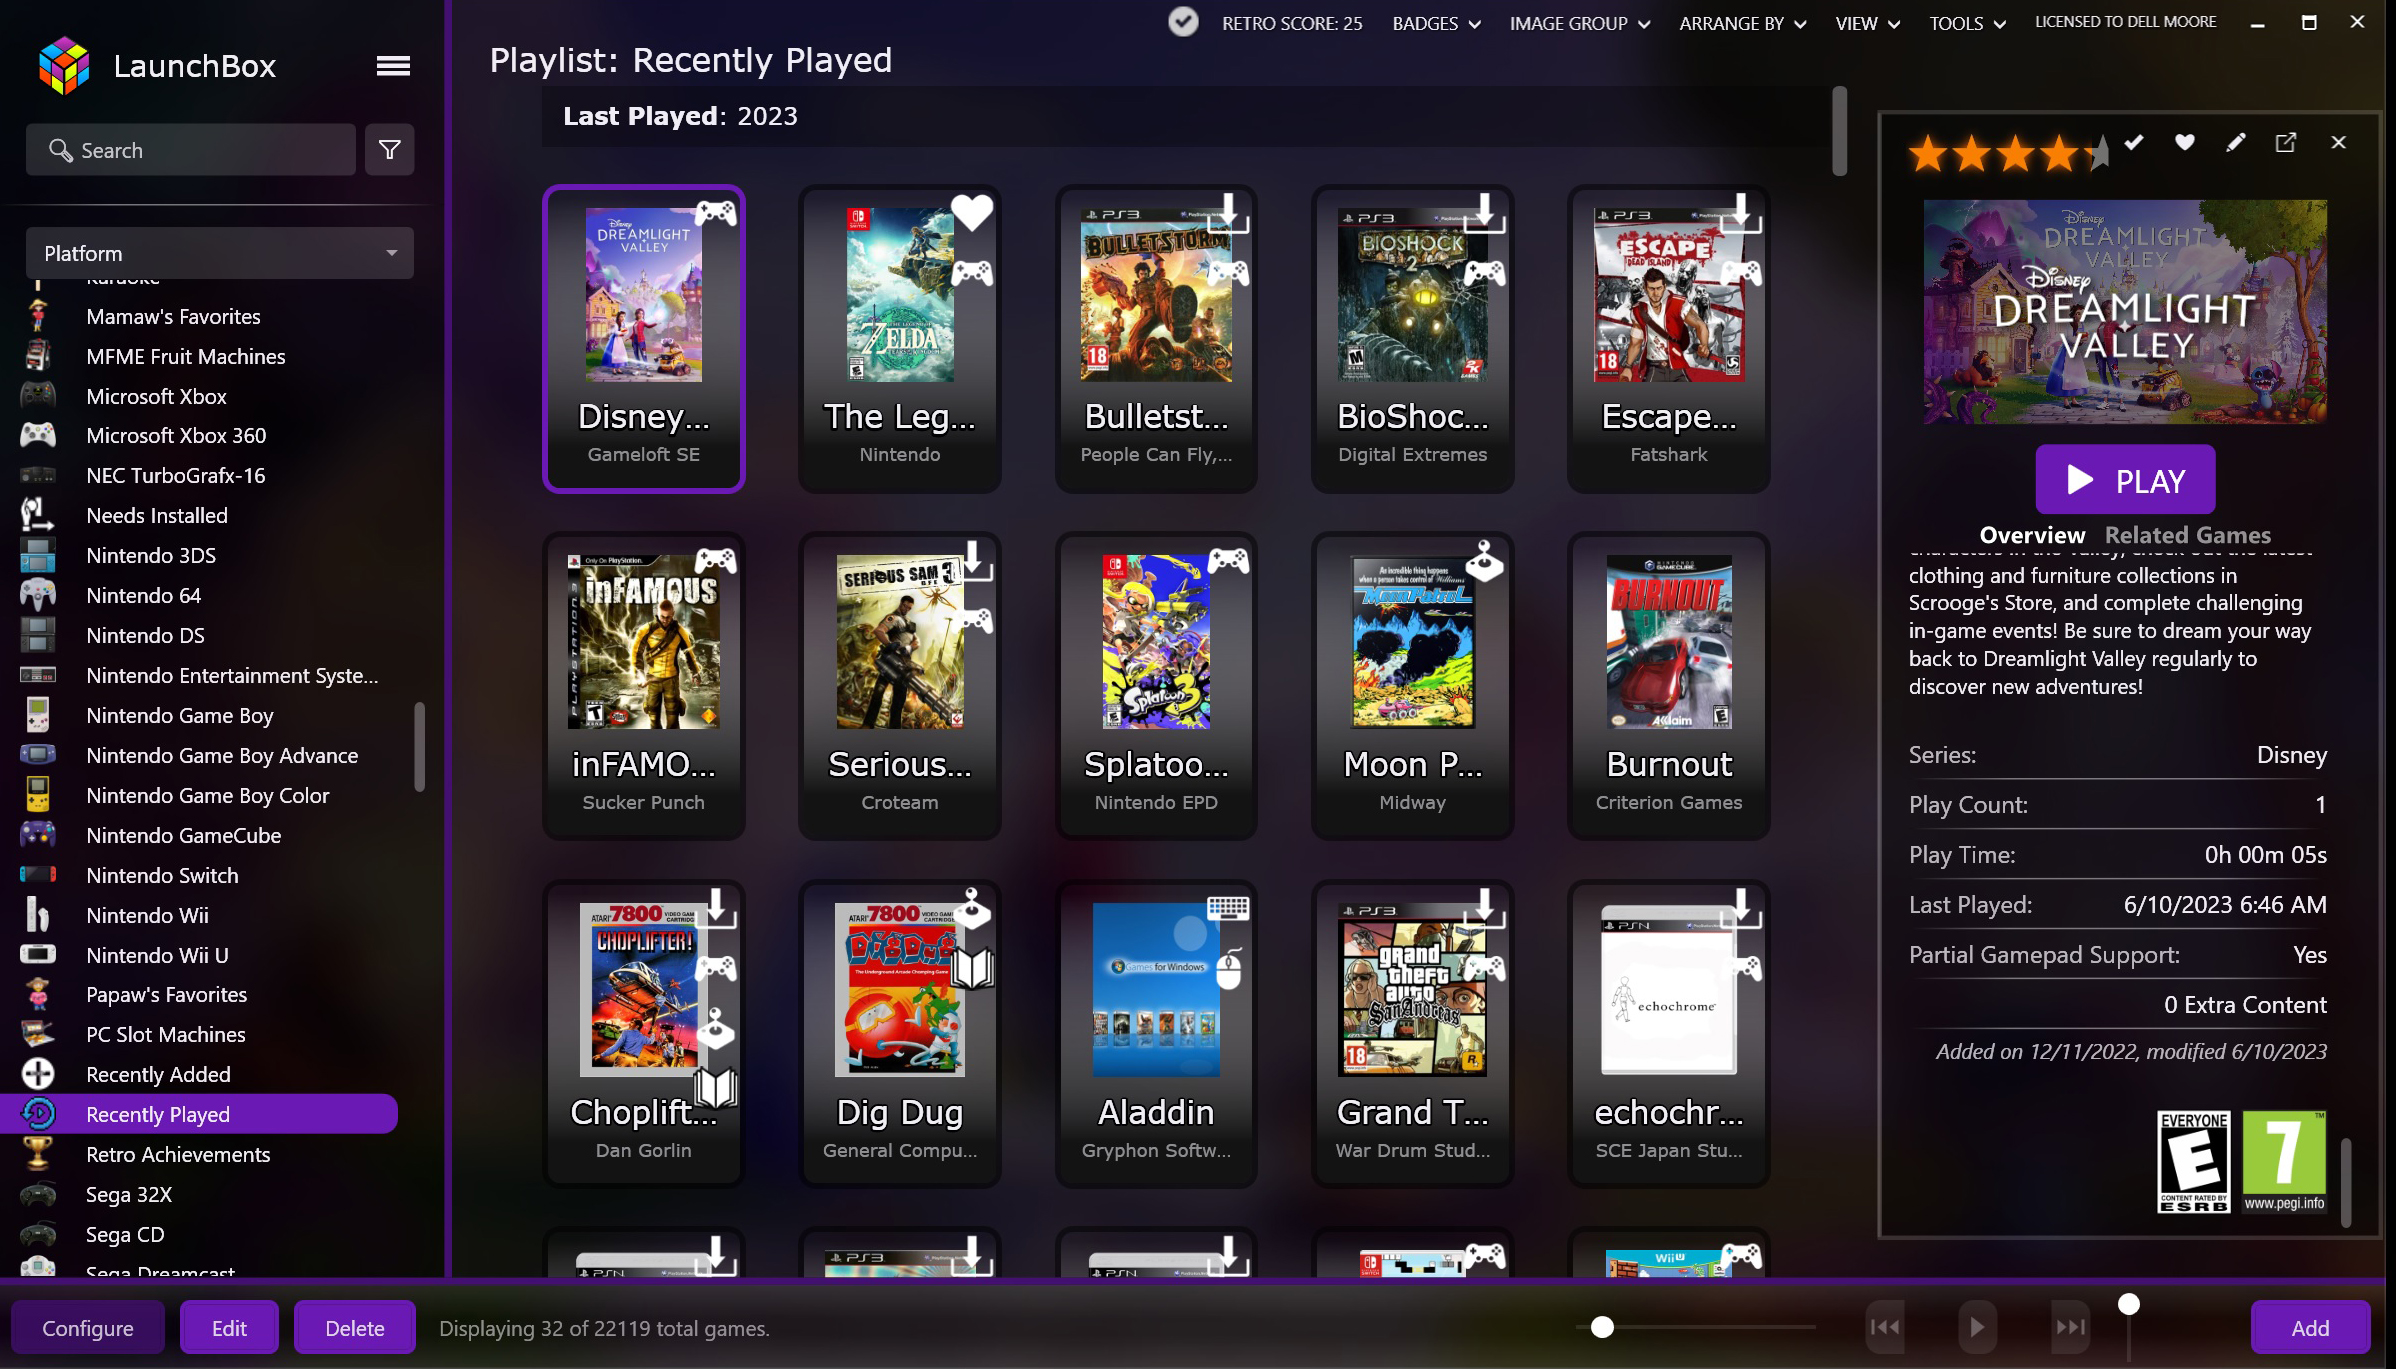This screenshot has width=2396, height=1369.
Task: Click the Configure button
Action: (88, 1327)
